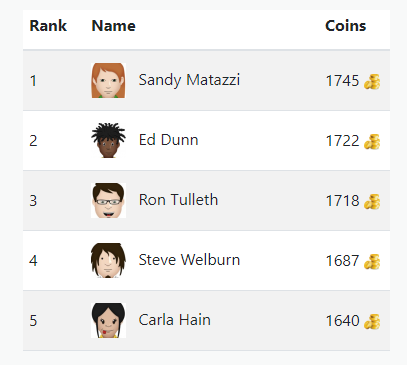The width and height of the screenshot is (407, 365).
Task: Sort by the Coins column header
Action: click(x=346, y=26)
